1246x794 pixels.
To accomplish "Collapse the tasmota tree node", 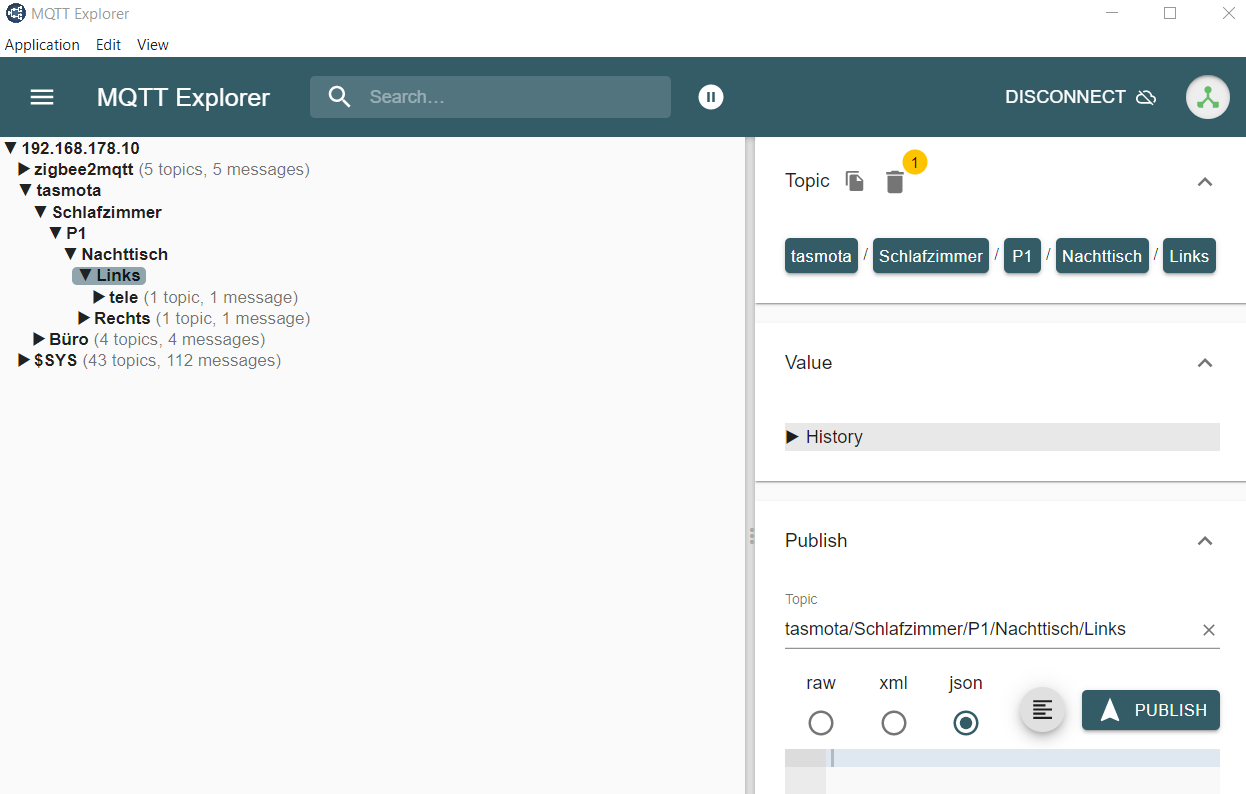I will click(26, 190).
